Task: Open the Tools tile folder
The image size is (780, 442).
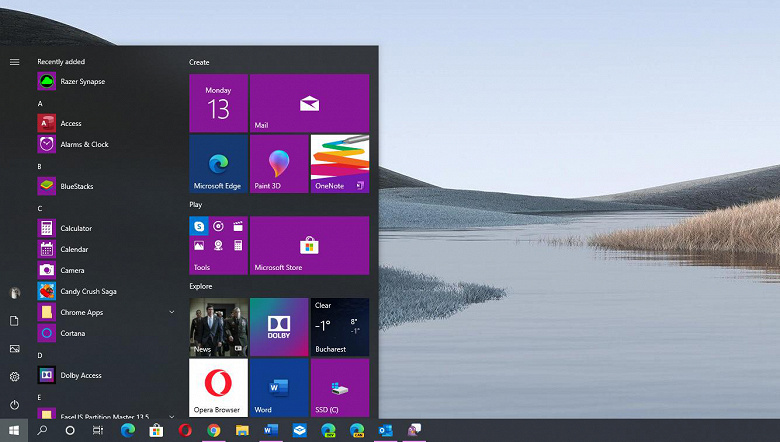Action: (x=218, y=246)
